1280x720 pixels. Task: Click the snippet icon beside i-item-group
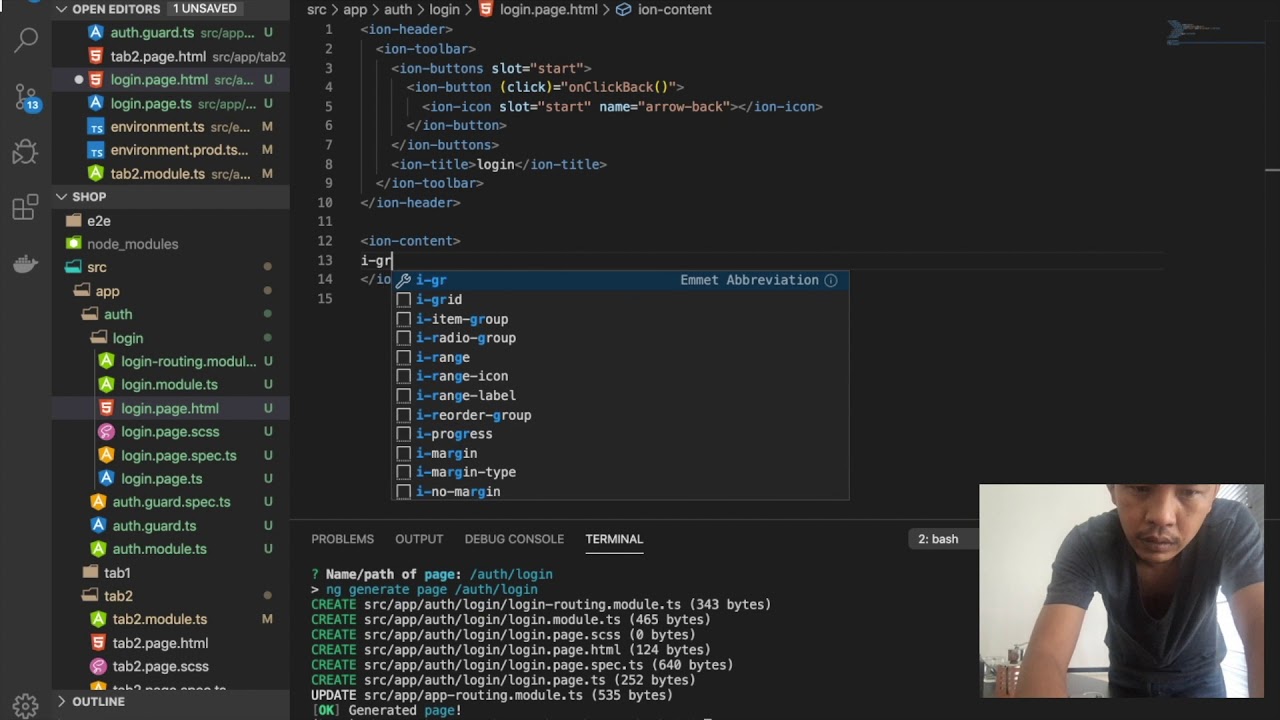point(403,319)
